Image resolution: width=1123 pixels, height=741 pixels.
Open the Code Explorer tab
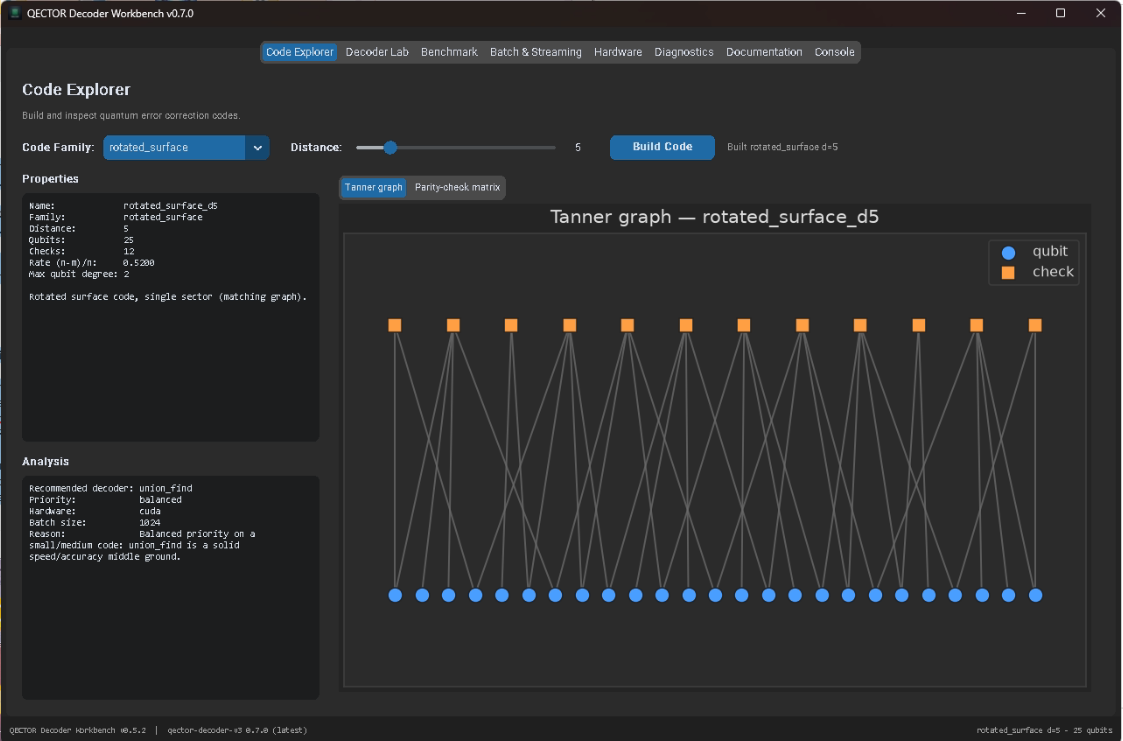(x=299, y=52)
